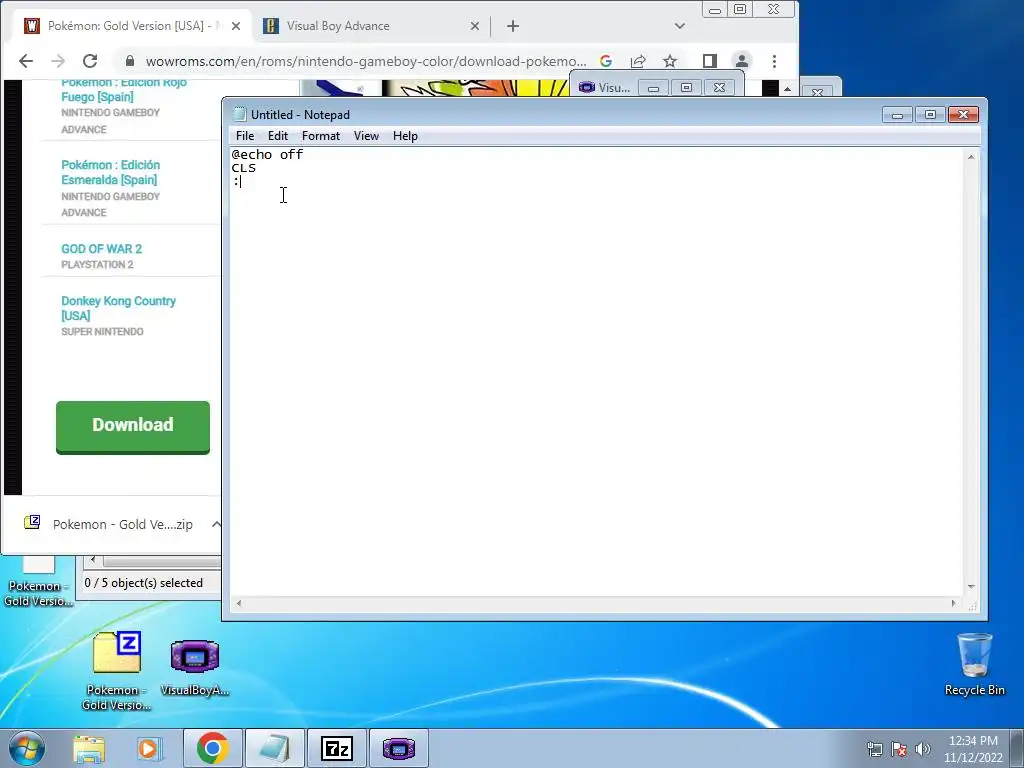Viewport: 1024px width, 768px height.
Task: Minimize the Notepad window
Action: pyautogui.click(x=897, y=115)
